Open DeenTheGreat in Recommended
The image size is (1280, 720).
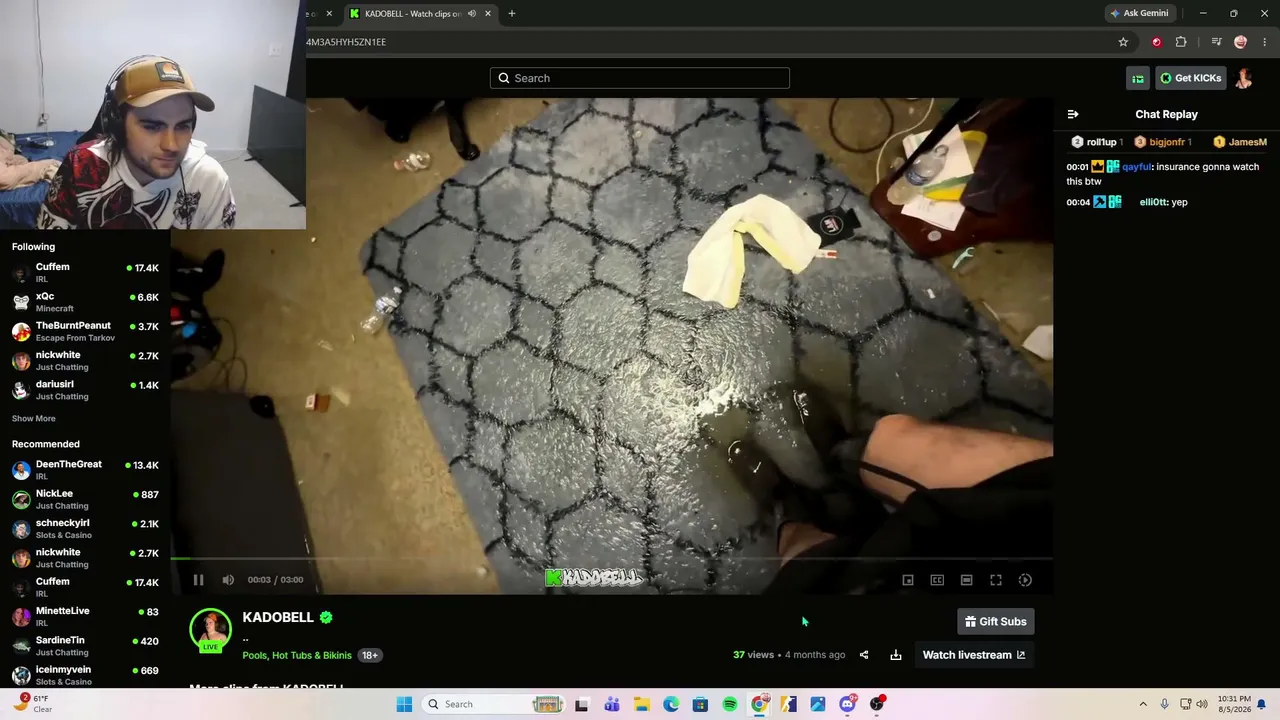[x=85, y=470]
